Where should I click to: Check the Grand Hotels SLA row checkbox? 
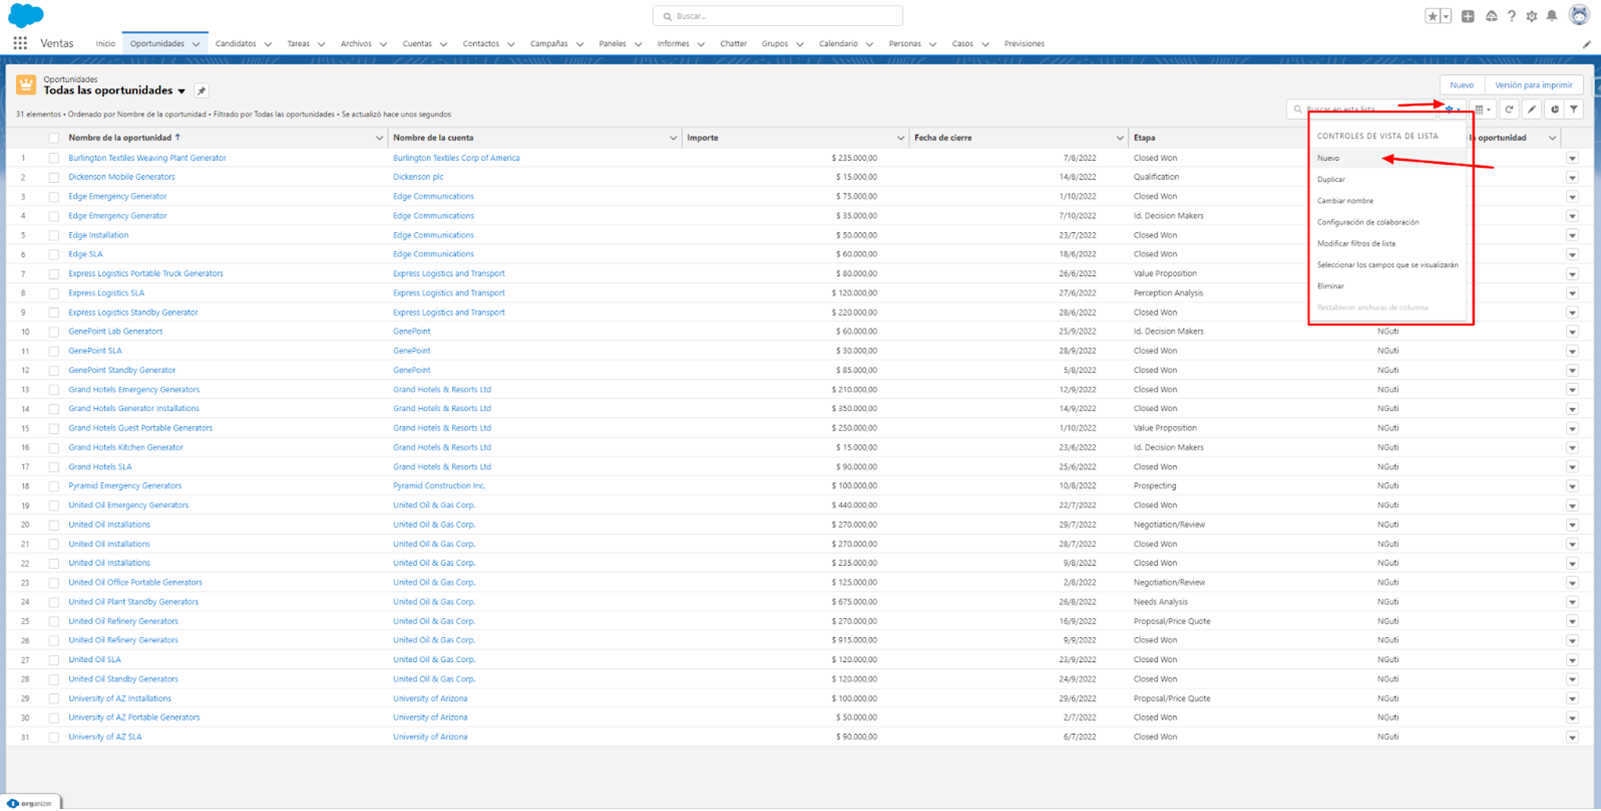(x=54, y=467)
